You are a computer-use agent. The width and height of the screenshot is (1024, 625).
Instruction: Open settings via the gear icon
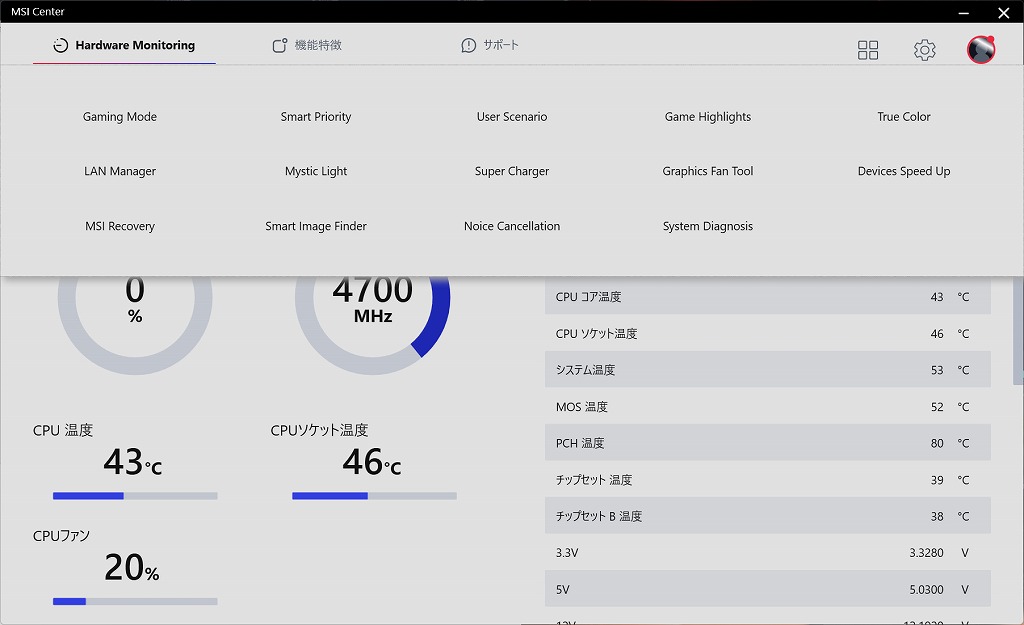(924, 50)
